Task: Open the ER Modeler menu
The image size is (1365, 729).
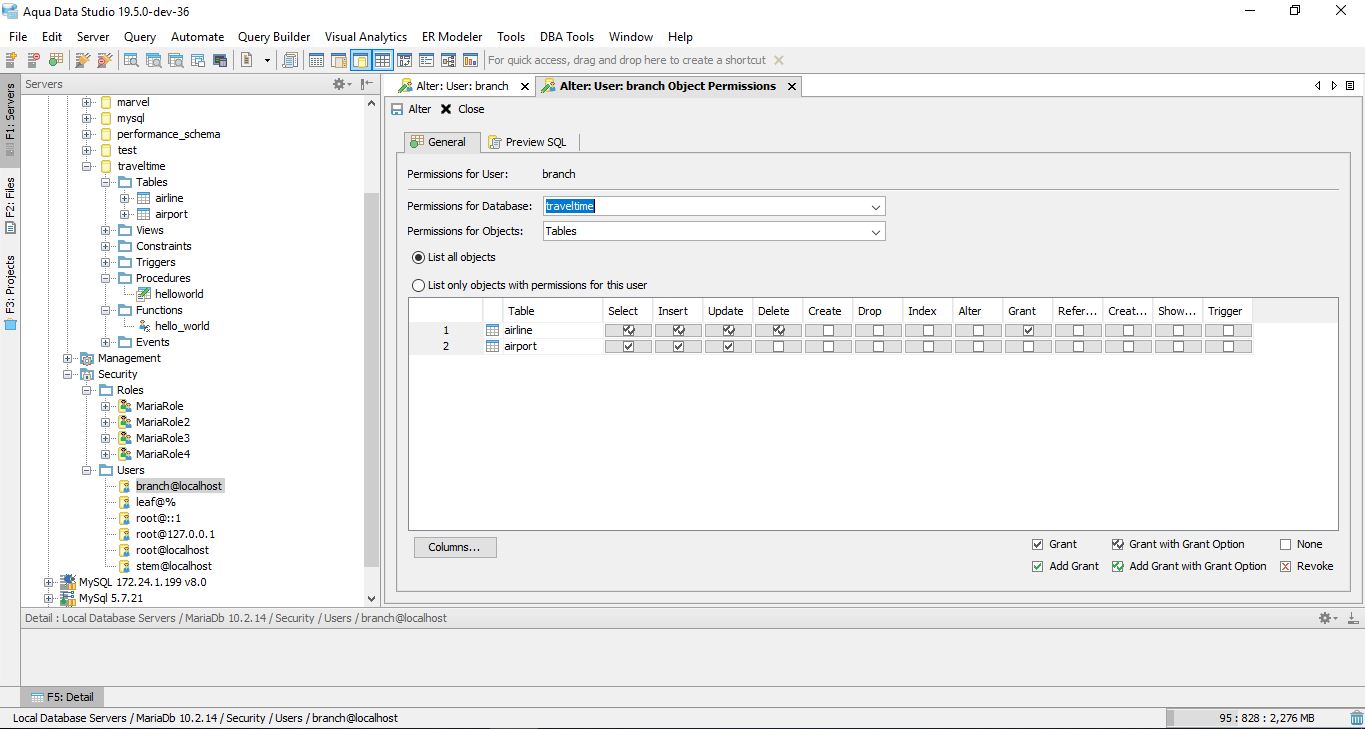Action: point(451,37)
